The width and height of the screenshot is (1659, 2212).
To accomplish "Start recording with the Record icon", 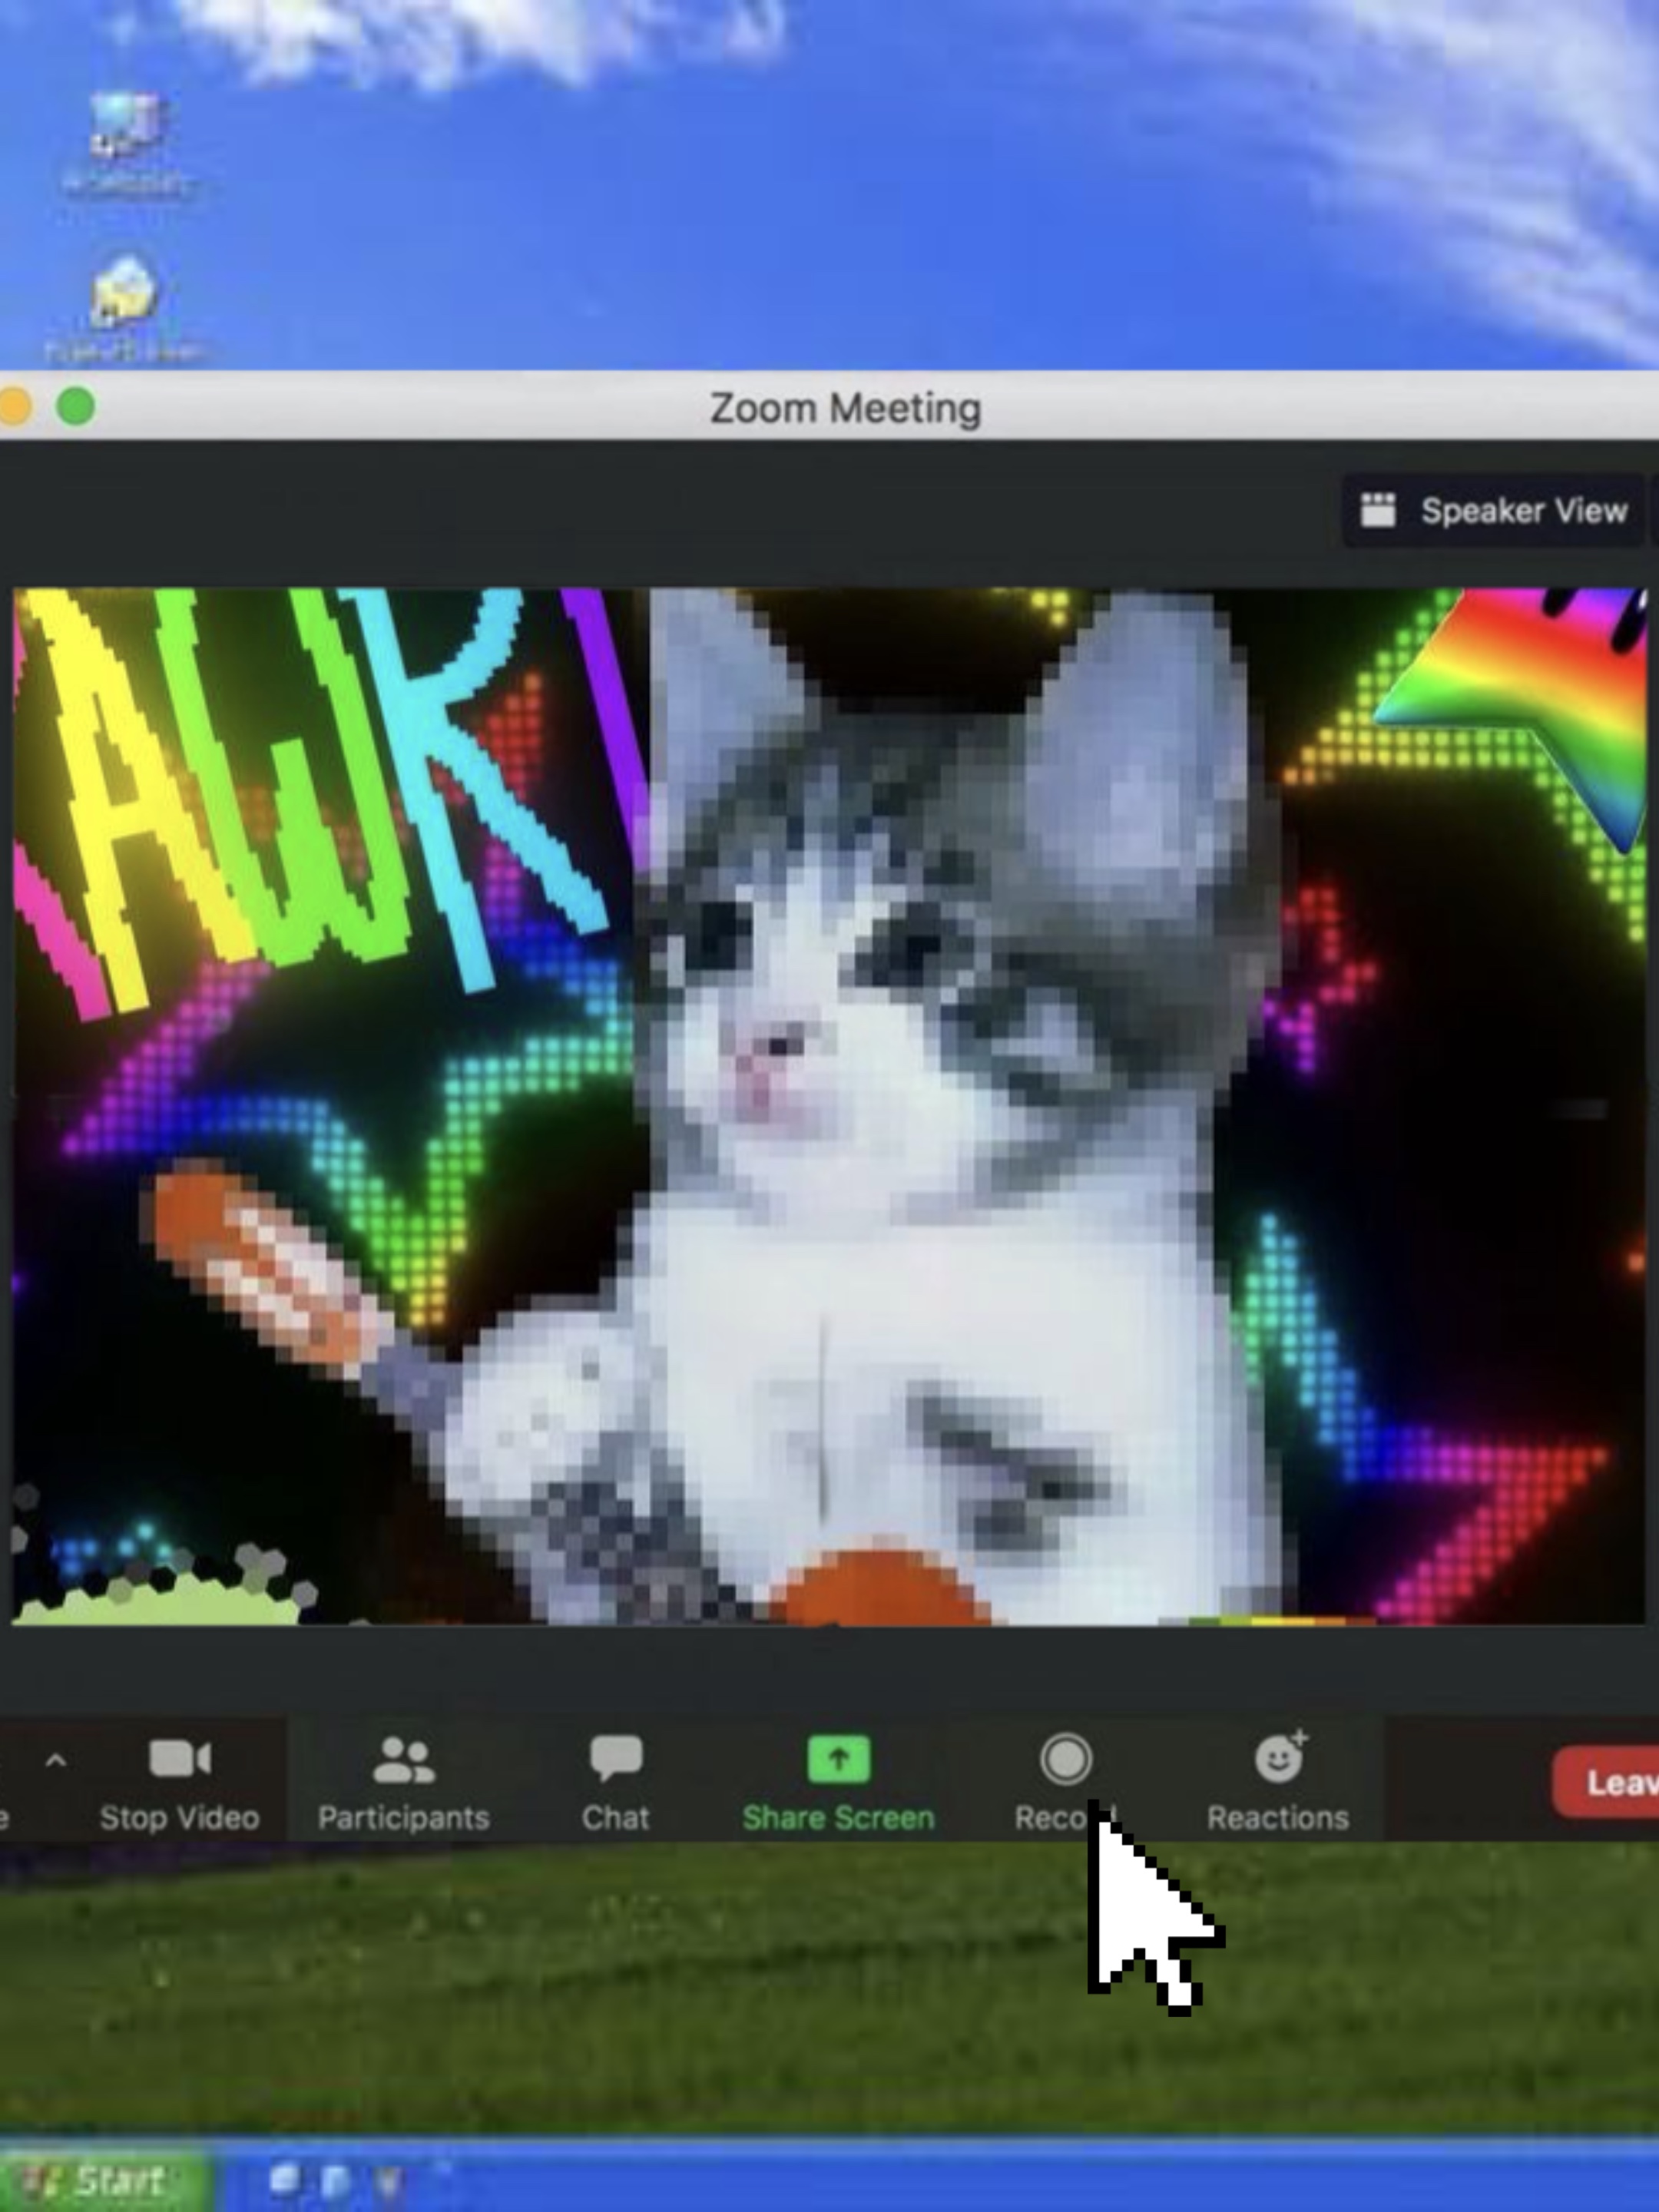I will click(1065, 1758).
